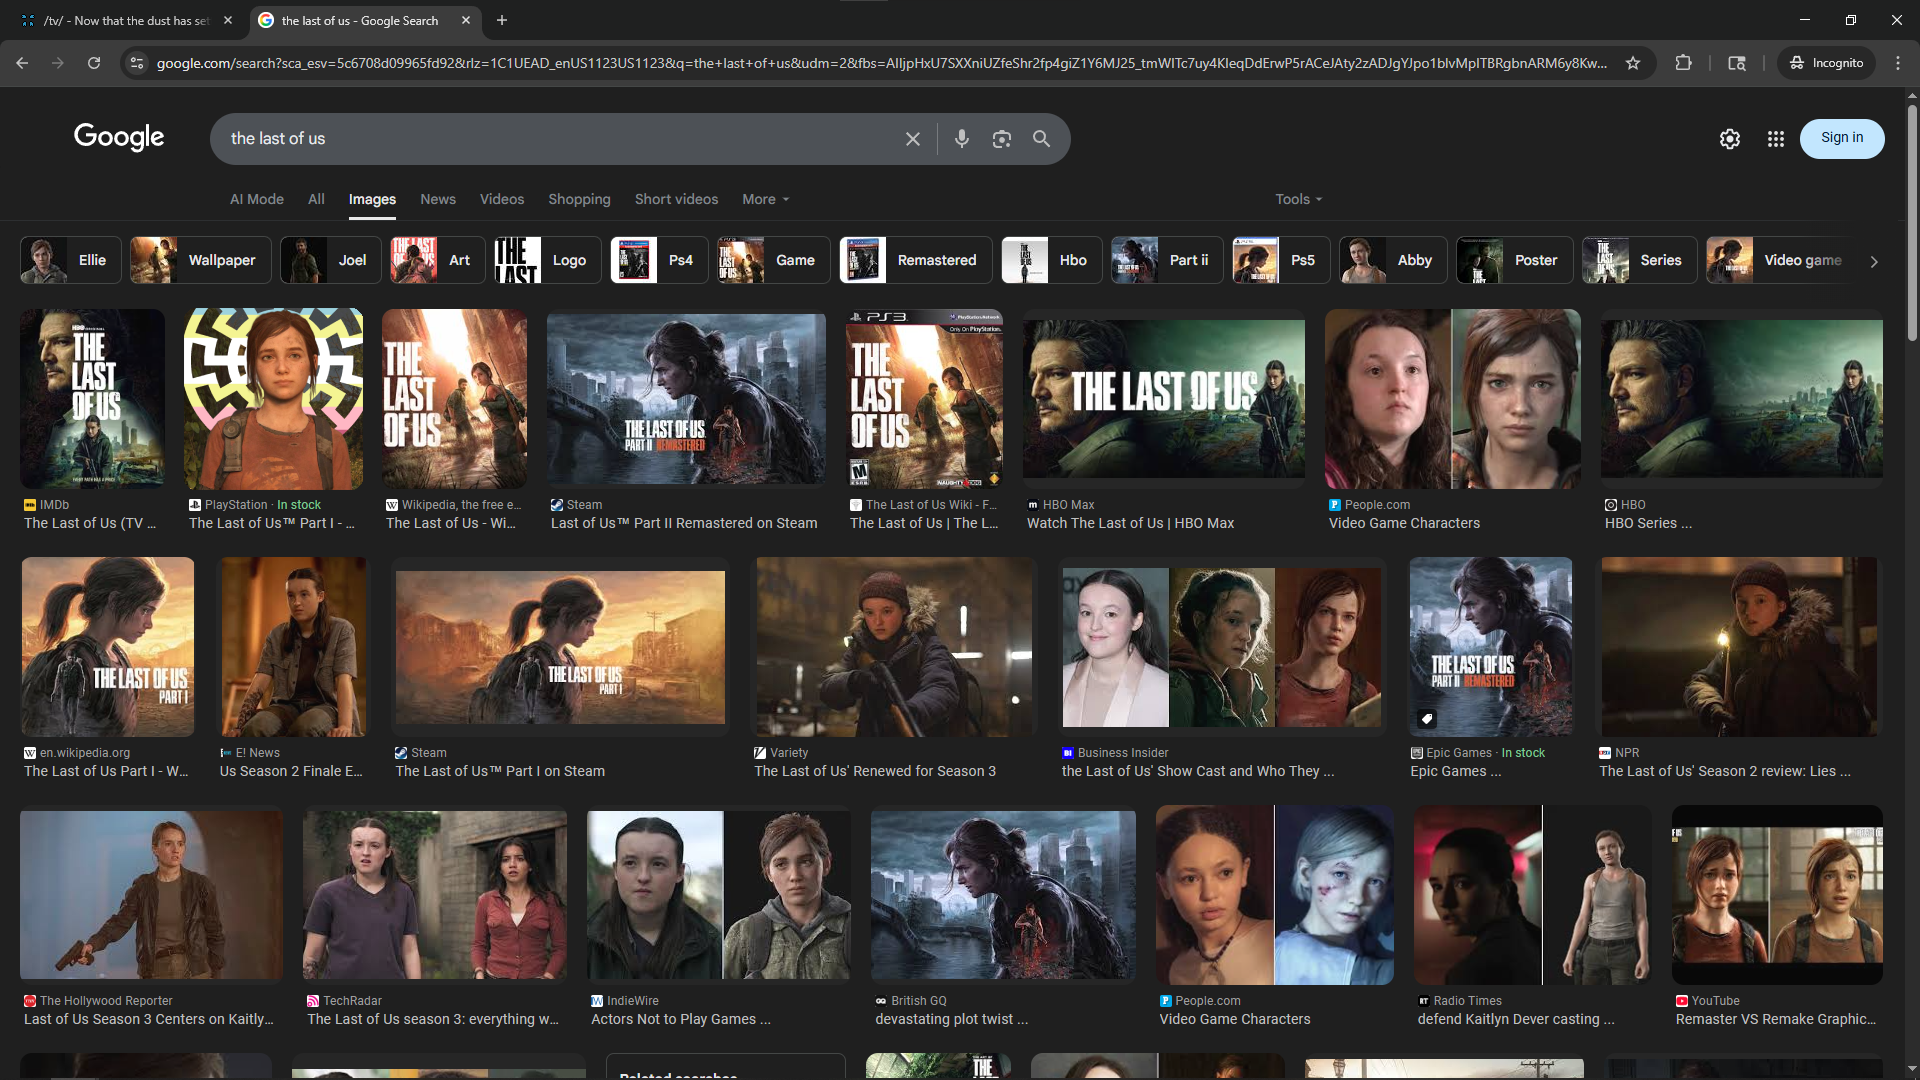Open the Business Insider cast image
Viewport: 1920px width, 1080px height.
1222,647
